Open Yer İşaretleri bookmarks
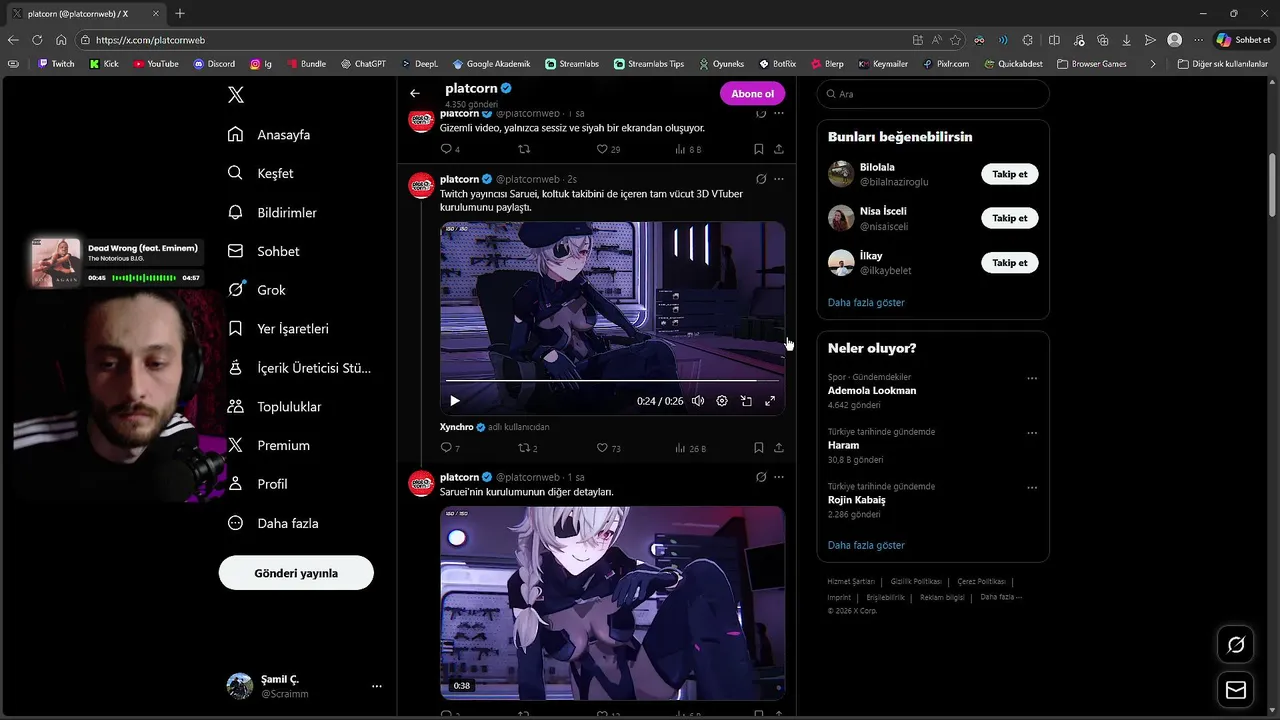1280x720 pixels. [x=278, y=328]
